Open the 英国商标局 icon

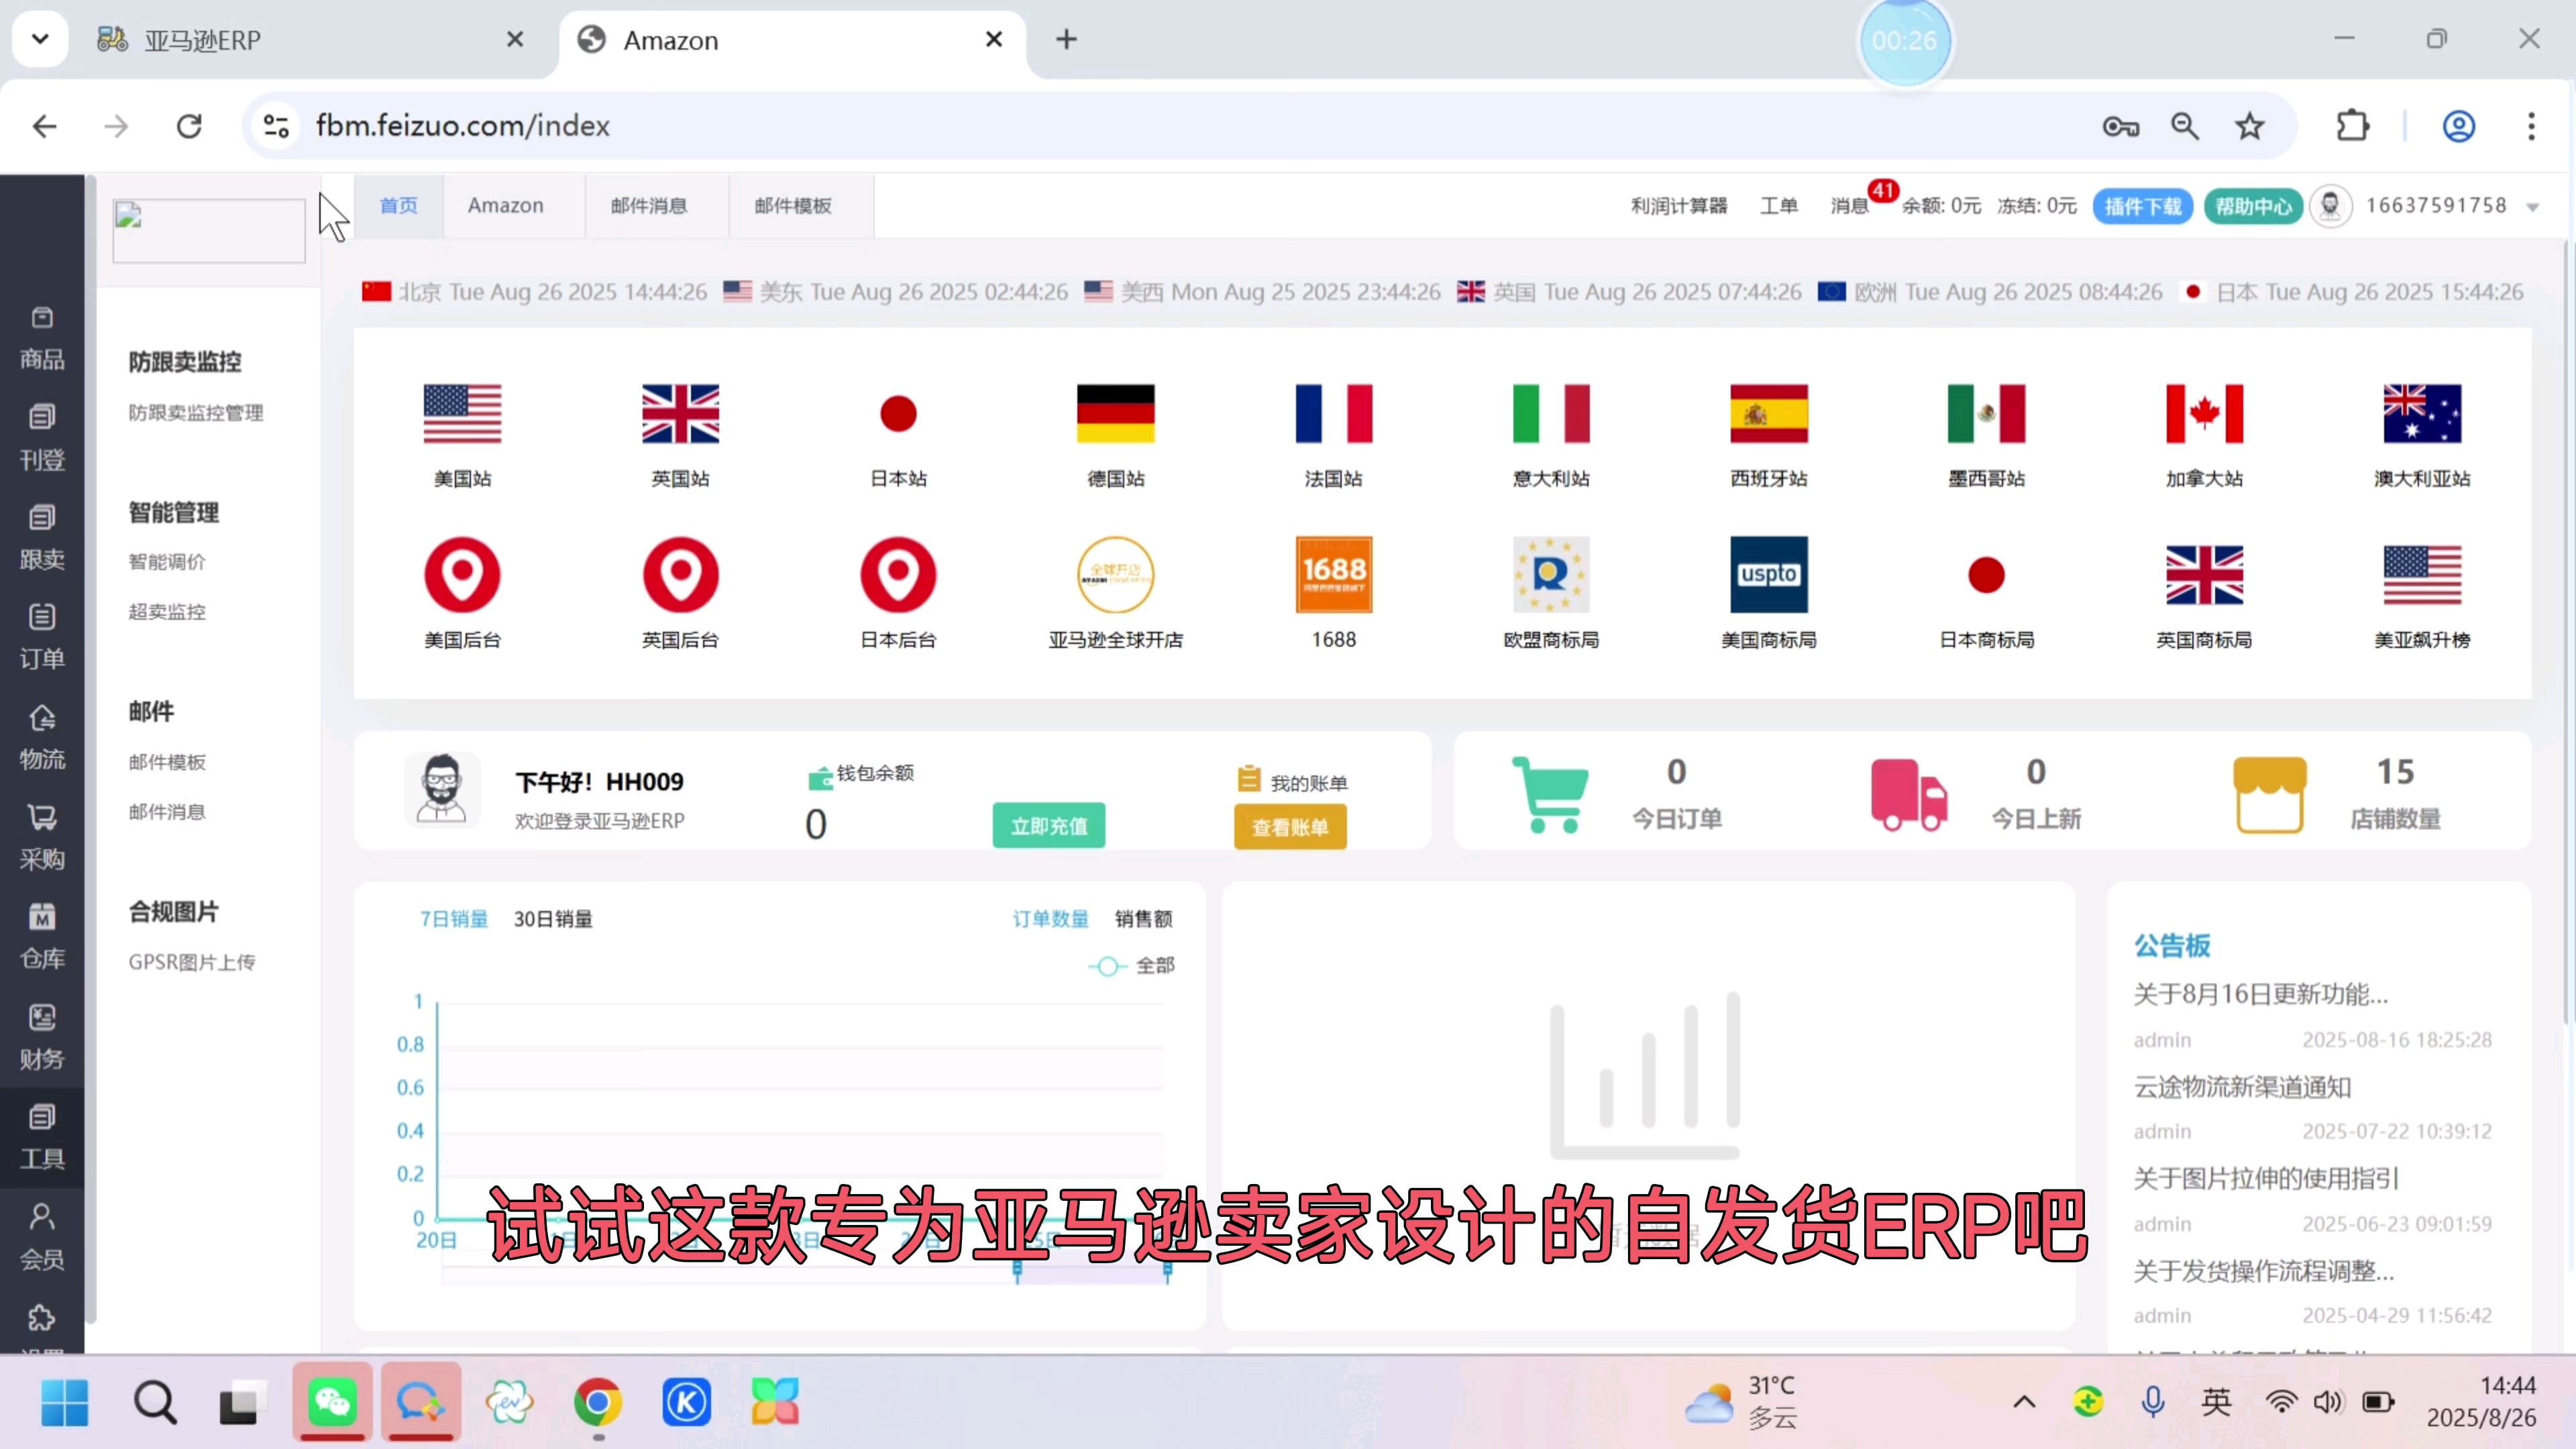tap(2204, 575)
